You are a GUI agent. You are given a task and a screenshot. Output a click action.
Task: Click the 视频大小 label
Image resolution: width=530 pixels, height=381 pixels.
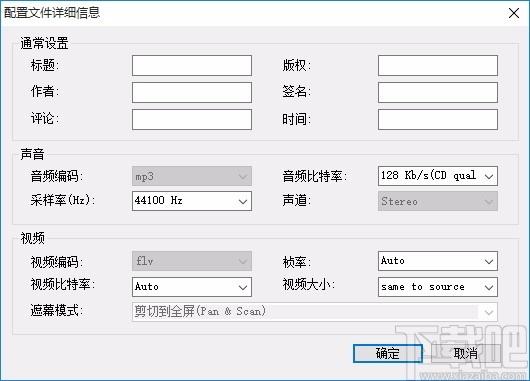click(x=309, y=284)
